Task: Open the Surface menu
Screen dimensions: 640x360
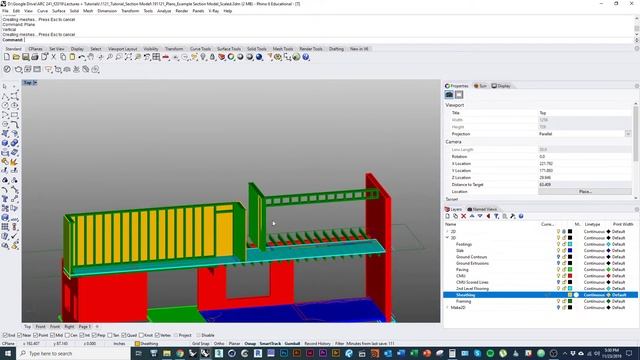Action: [58, 11]
